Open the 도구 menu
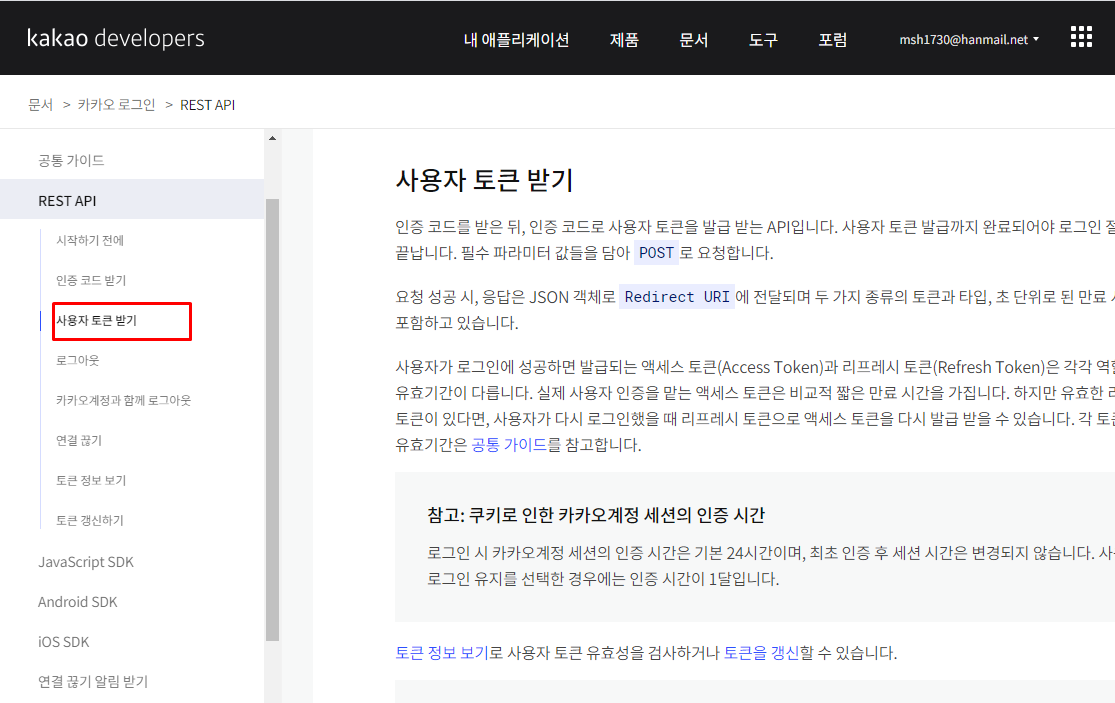The image size is (1115, 703). tap(763, 40)
